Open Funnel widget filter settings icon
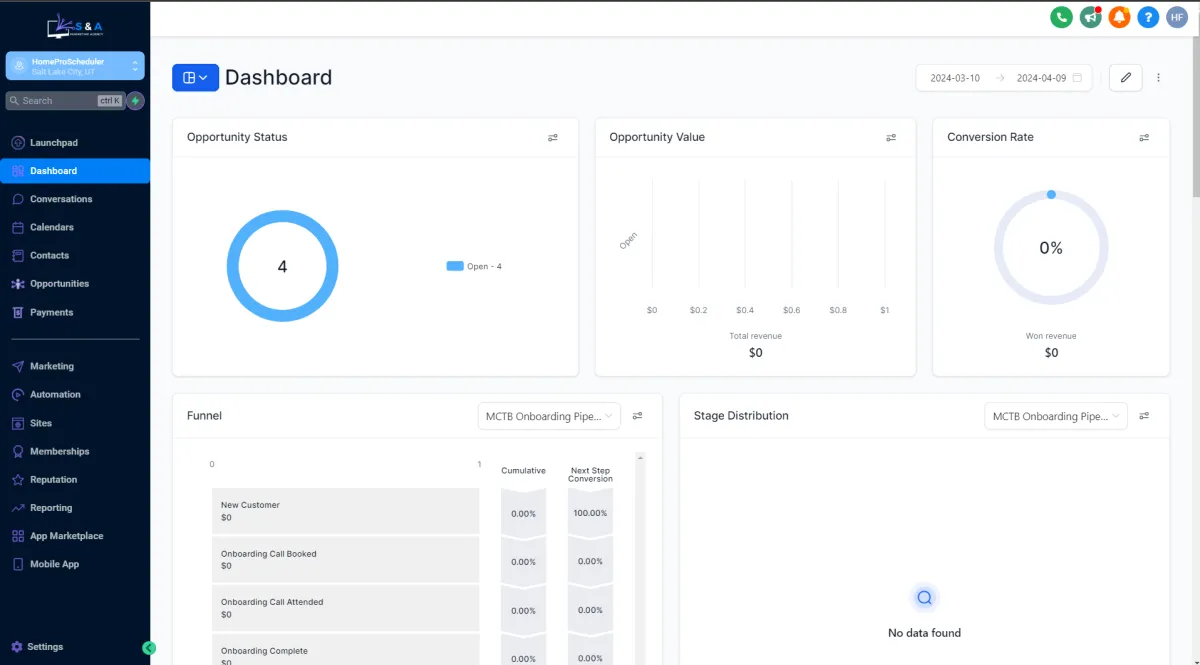This screenshot has width=1200, height=665. point(637,416)
